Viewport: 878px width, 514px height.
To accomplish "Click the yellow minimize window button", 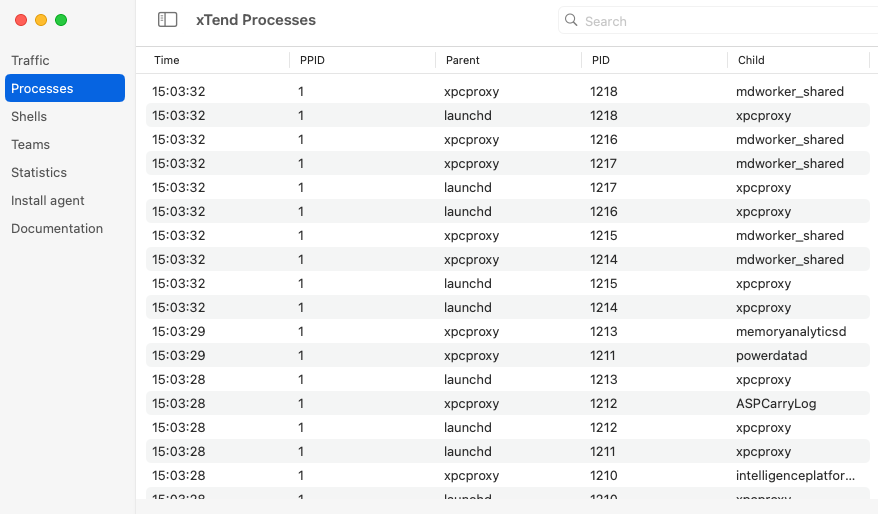I will pos(41,20).
